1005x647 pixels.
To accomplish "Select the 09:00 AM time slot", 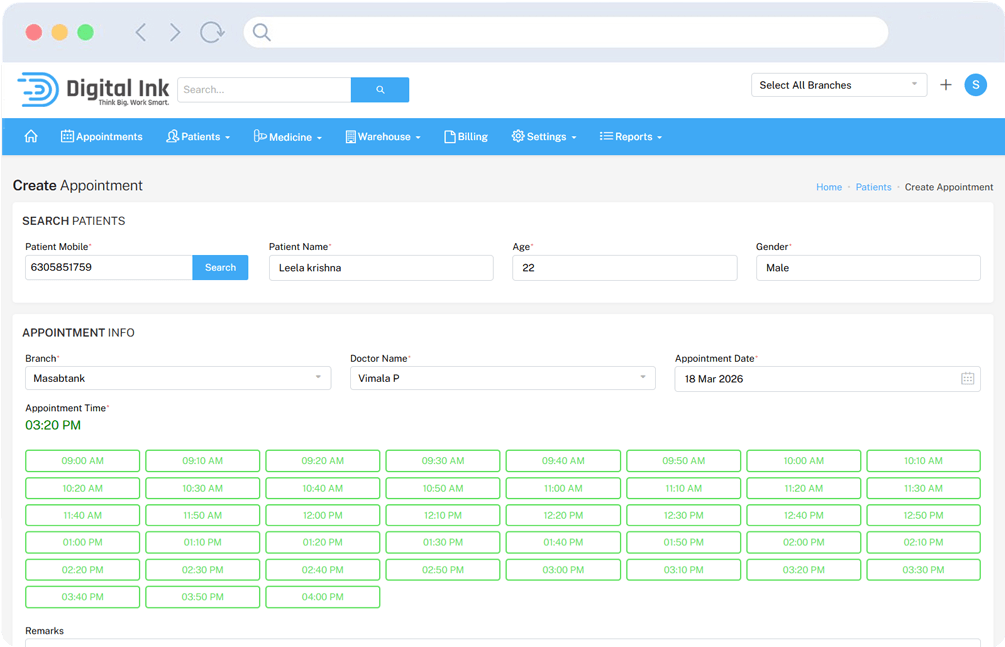I will [82, 461].
